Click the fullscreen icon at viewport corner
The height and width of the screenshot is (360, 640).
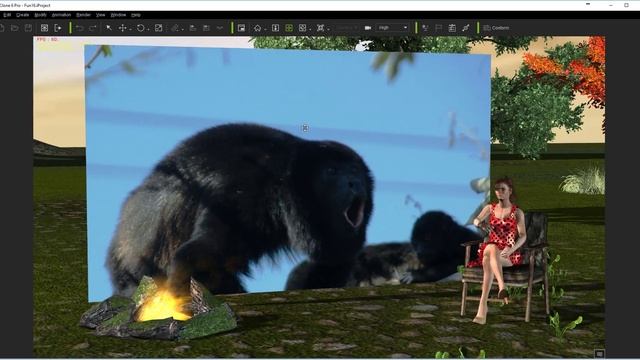pos(599,353)
